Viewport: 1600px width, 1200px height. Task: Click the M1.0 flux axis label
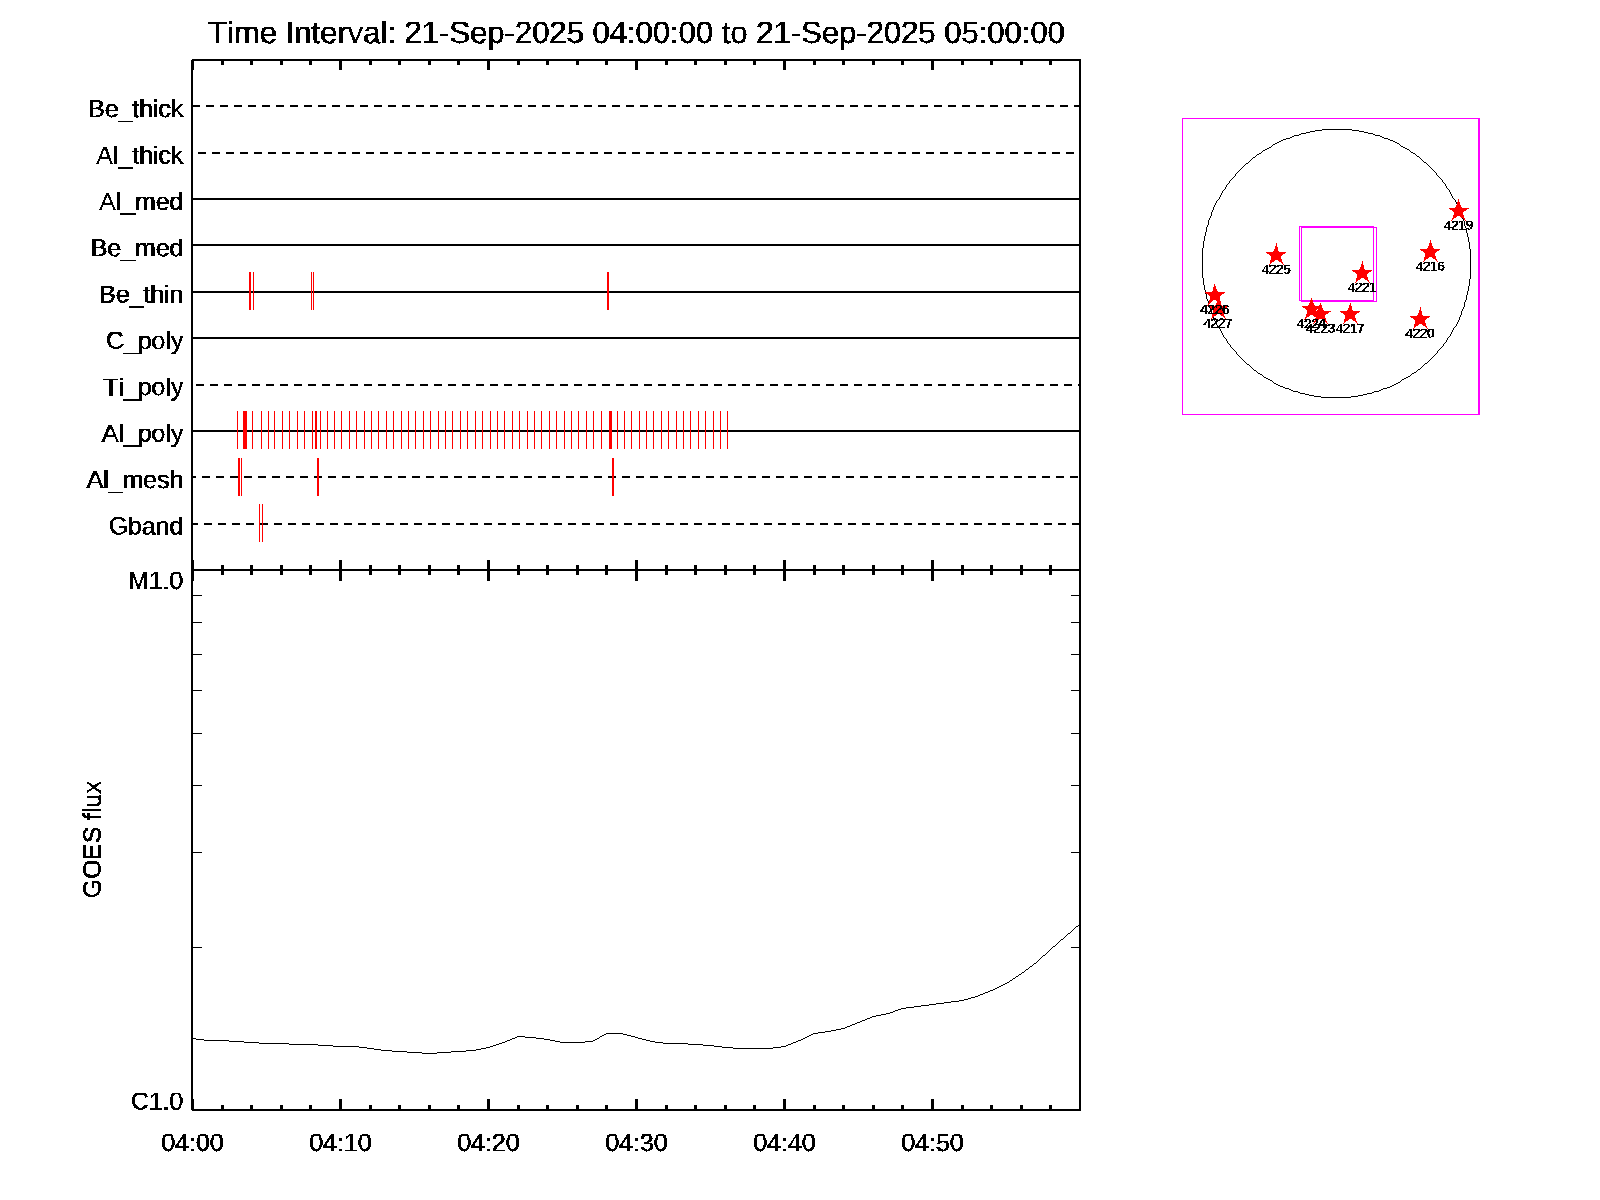[x=156, y=580]
